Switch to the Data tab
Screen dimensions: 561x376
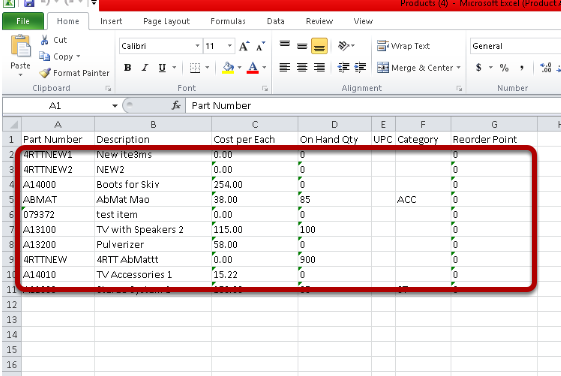275,21
